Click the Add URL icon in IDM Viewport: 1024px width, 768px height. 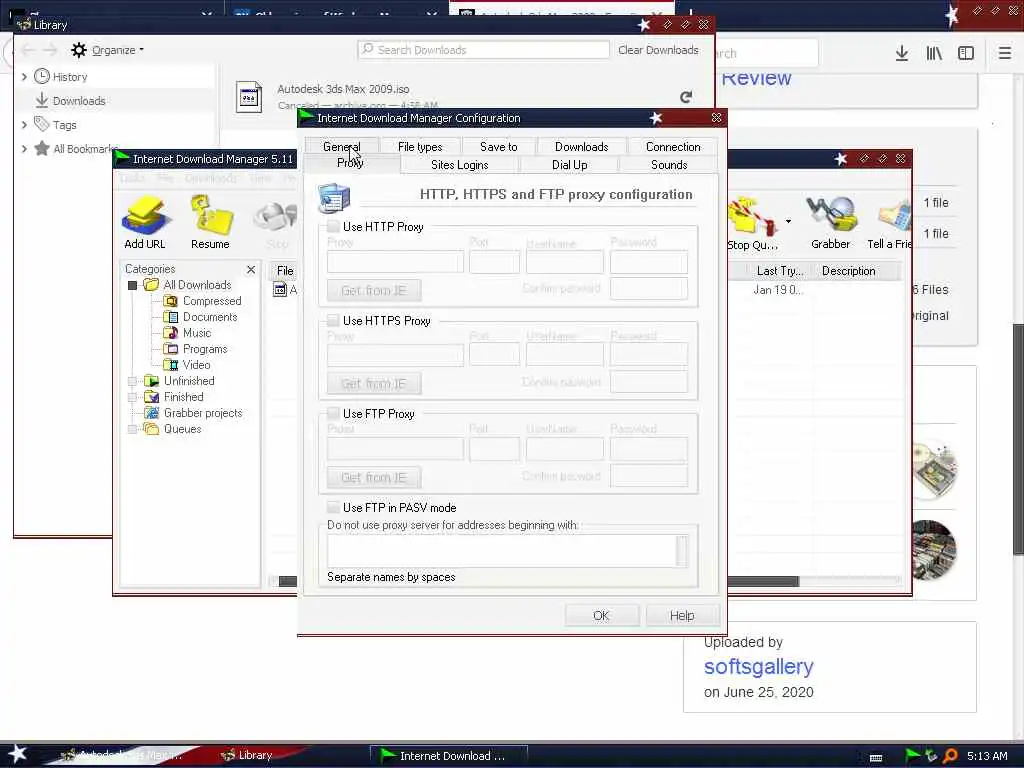(x=145, y=217)
